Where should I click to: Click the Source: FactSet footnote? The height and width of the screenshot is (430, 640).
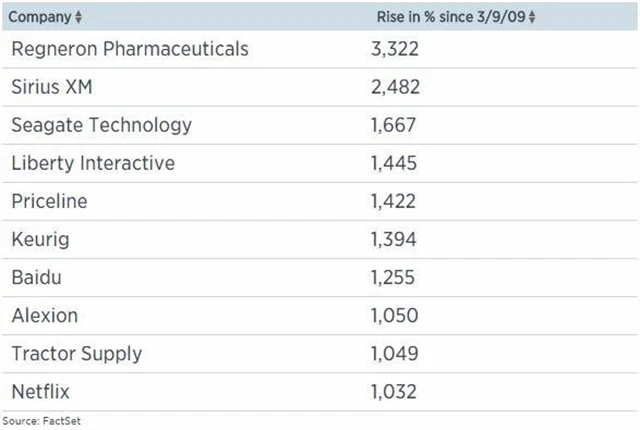point(41,421)
